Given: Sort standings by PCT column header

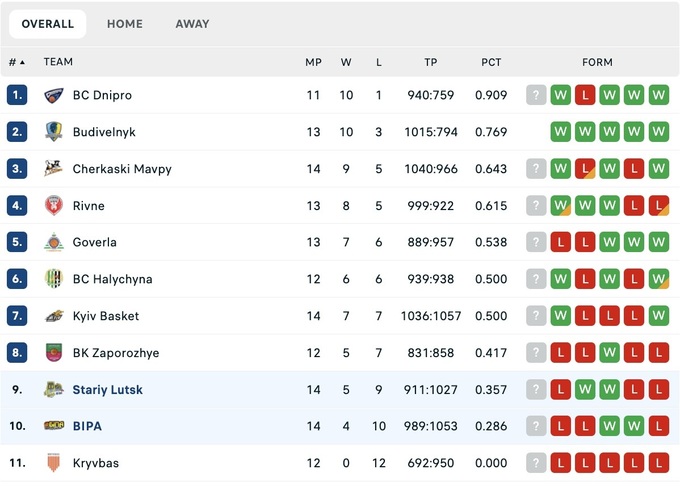Looking at the screenshot, I should (491, 62).
